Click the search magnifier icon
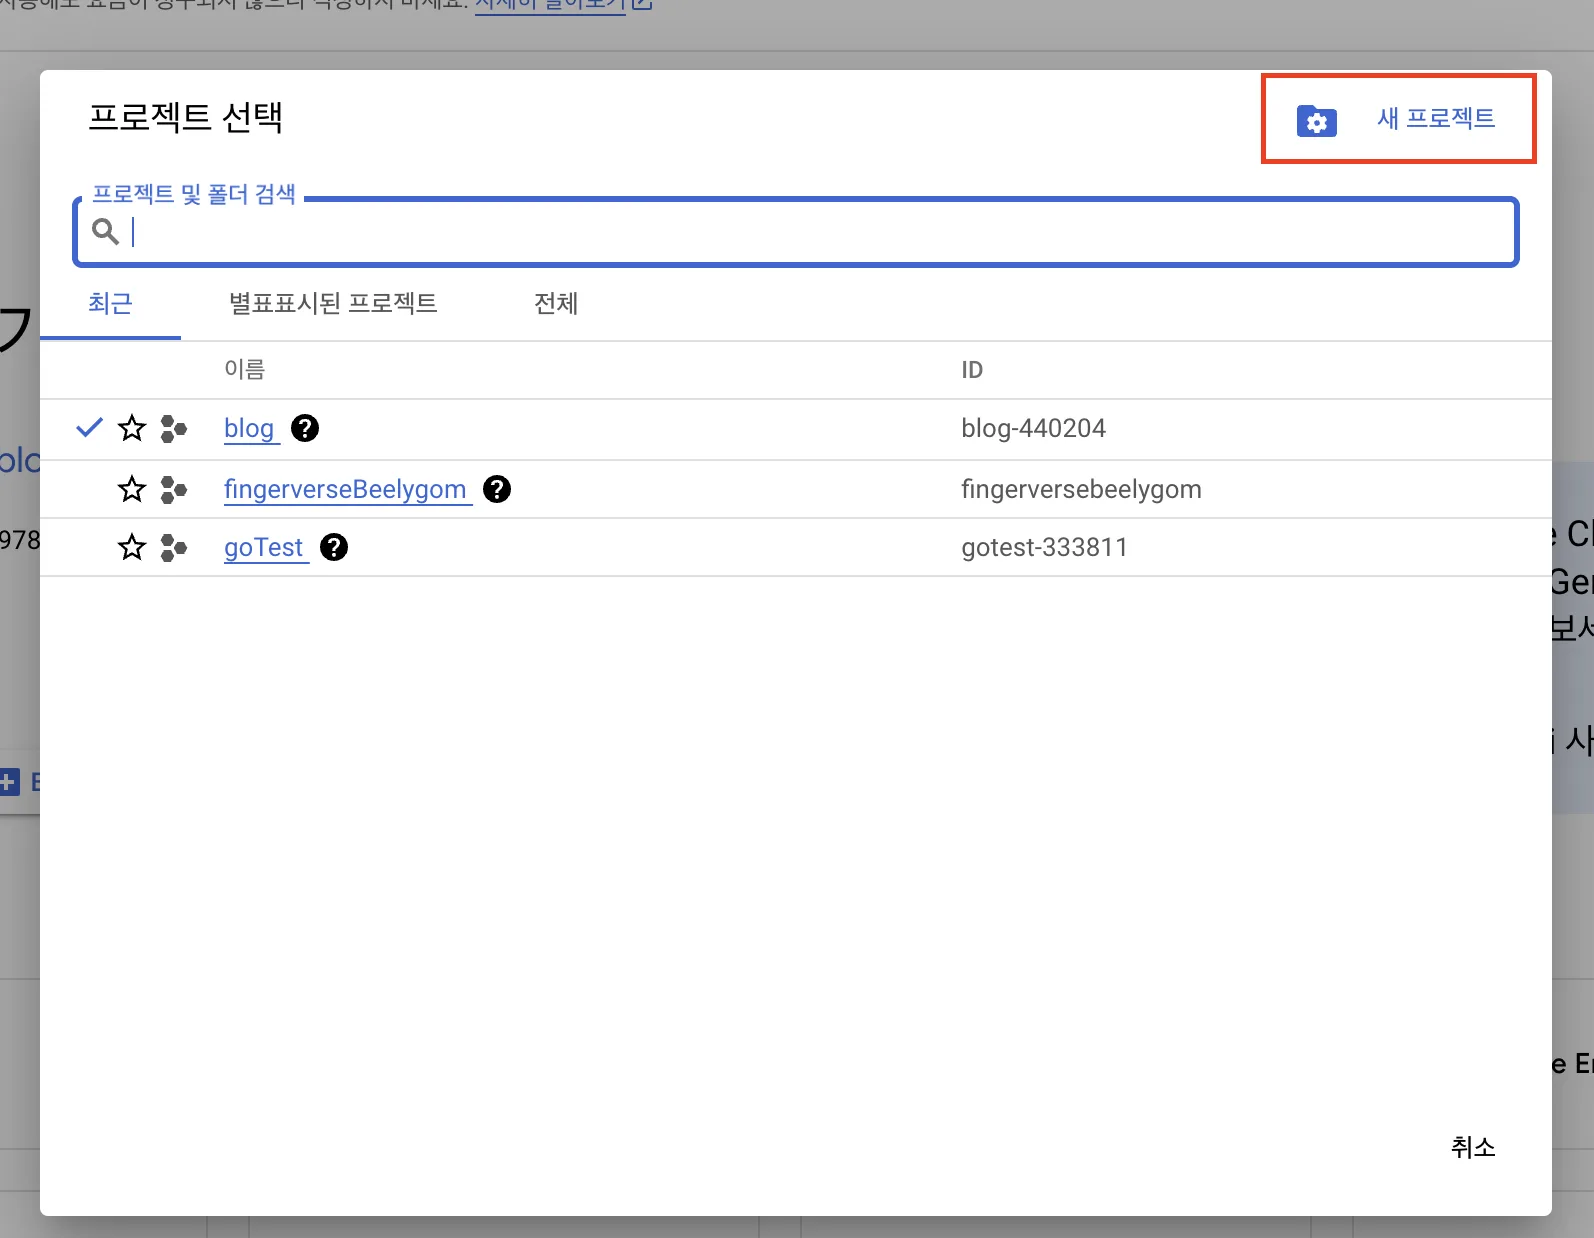1594x1238 pixels. coord(105,232)
